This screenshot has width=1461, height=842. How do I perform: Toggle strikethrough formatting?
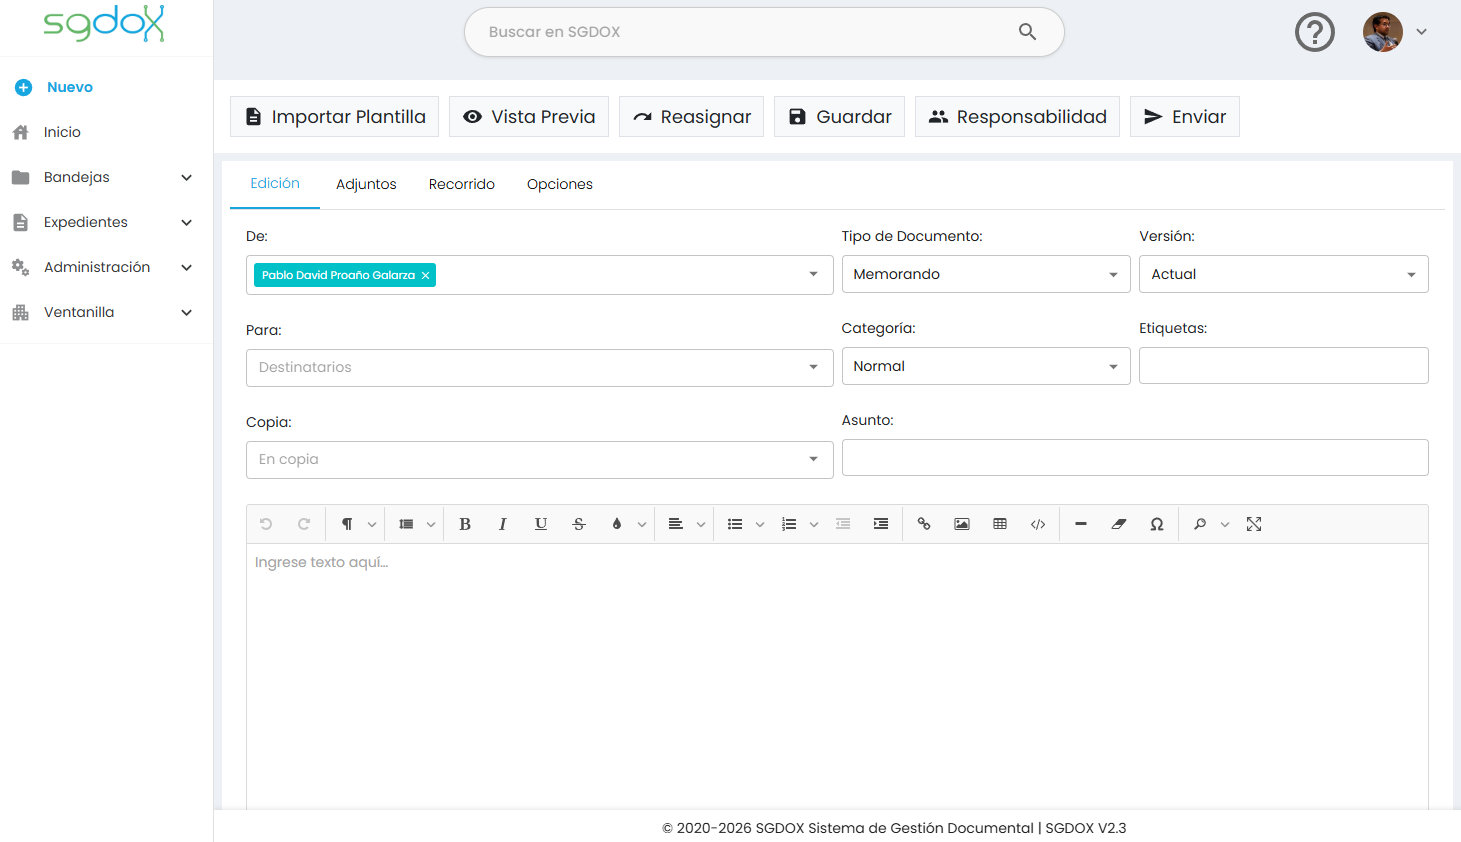click(579, 524)
